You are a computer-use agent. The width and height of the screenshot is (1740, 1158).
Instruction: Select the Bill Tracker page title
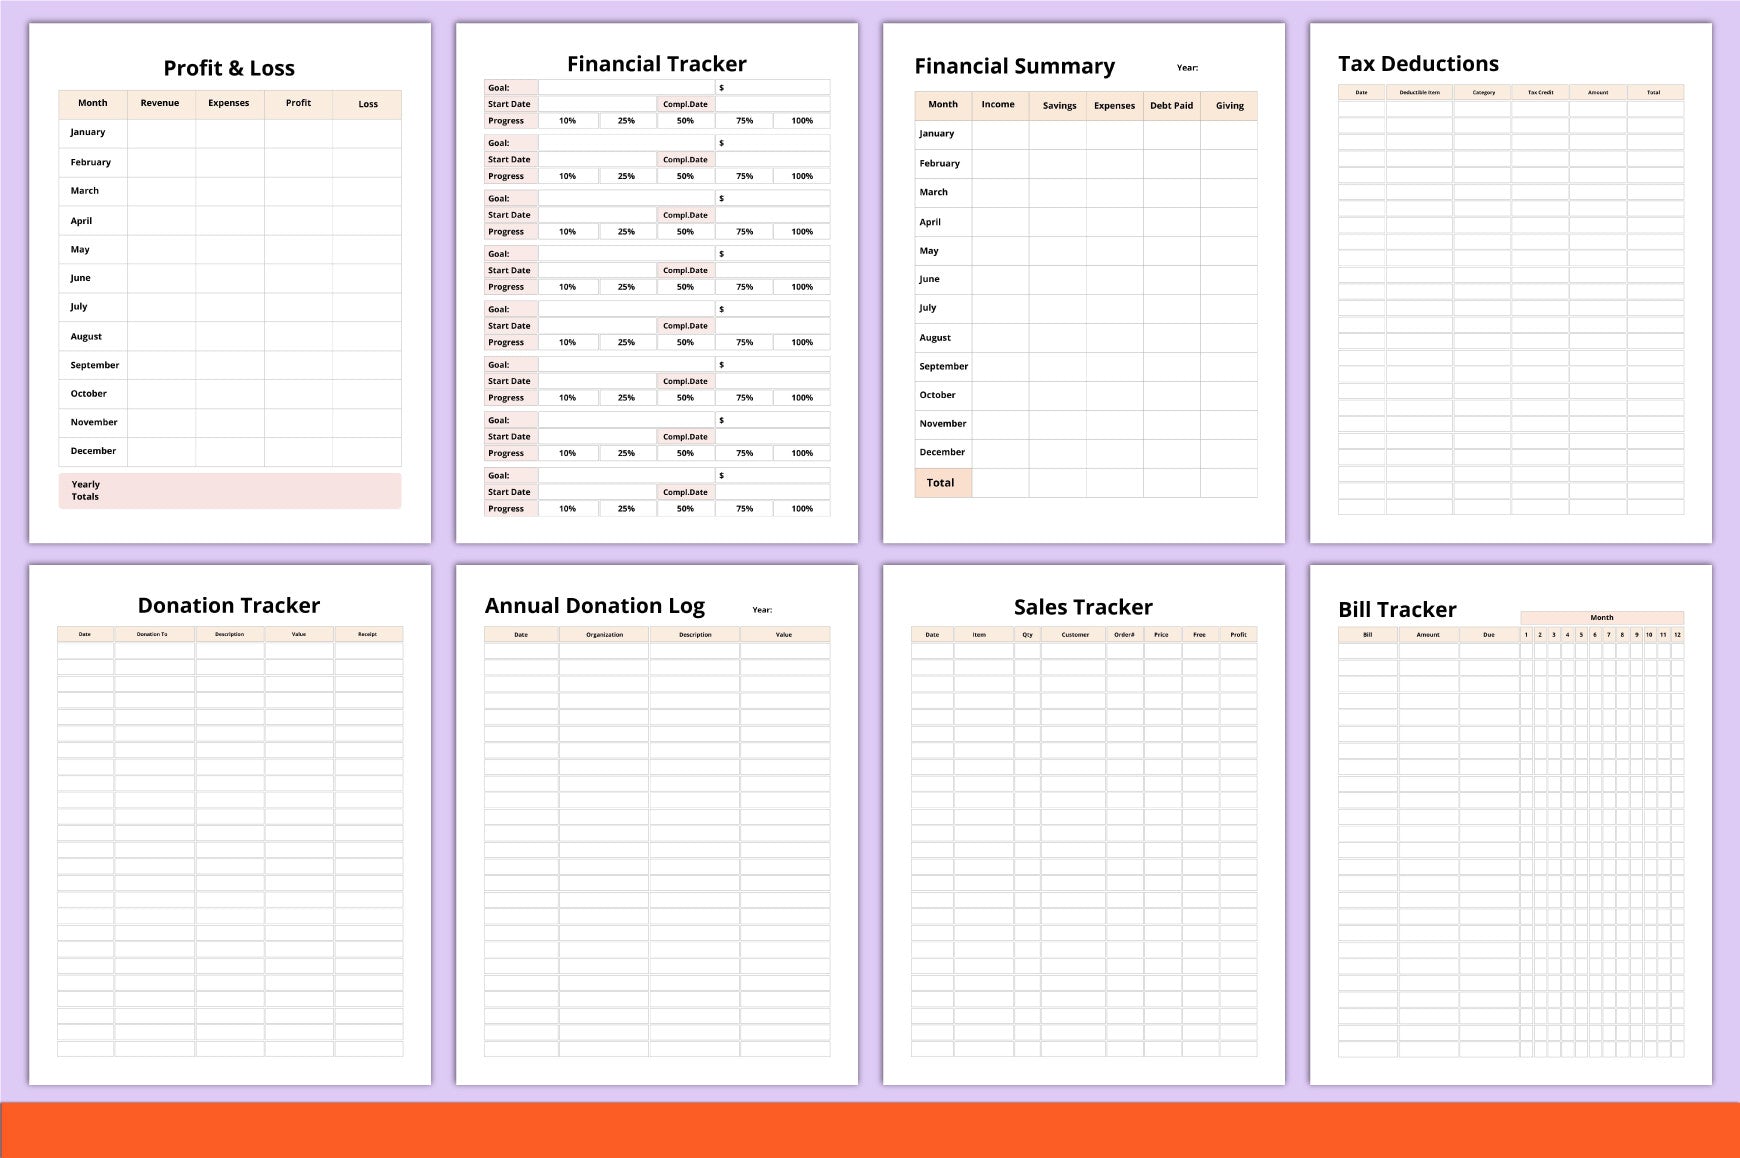[1397, 610]
